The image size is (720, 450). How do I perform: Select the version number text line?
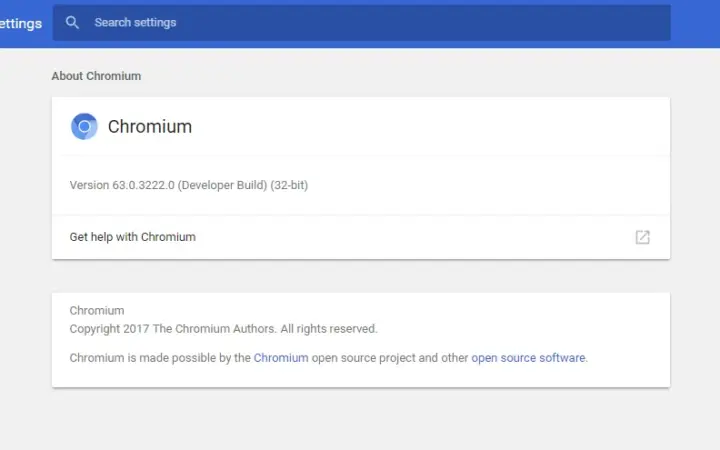point(189,185)
